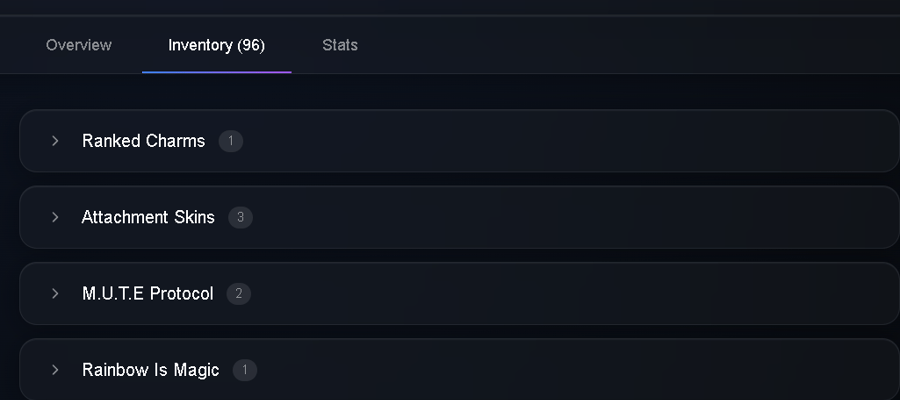
Task: Click the Rainbow Is Magic title text
Action: click(x=150, y=370)
